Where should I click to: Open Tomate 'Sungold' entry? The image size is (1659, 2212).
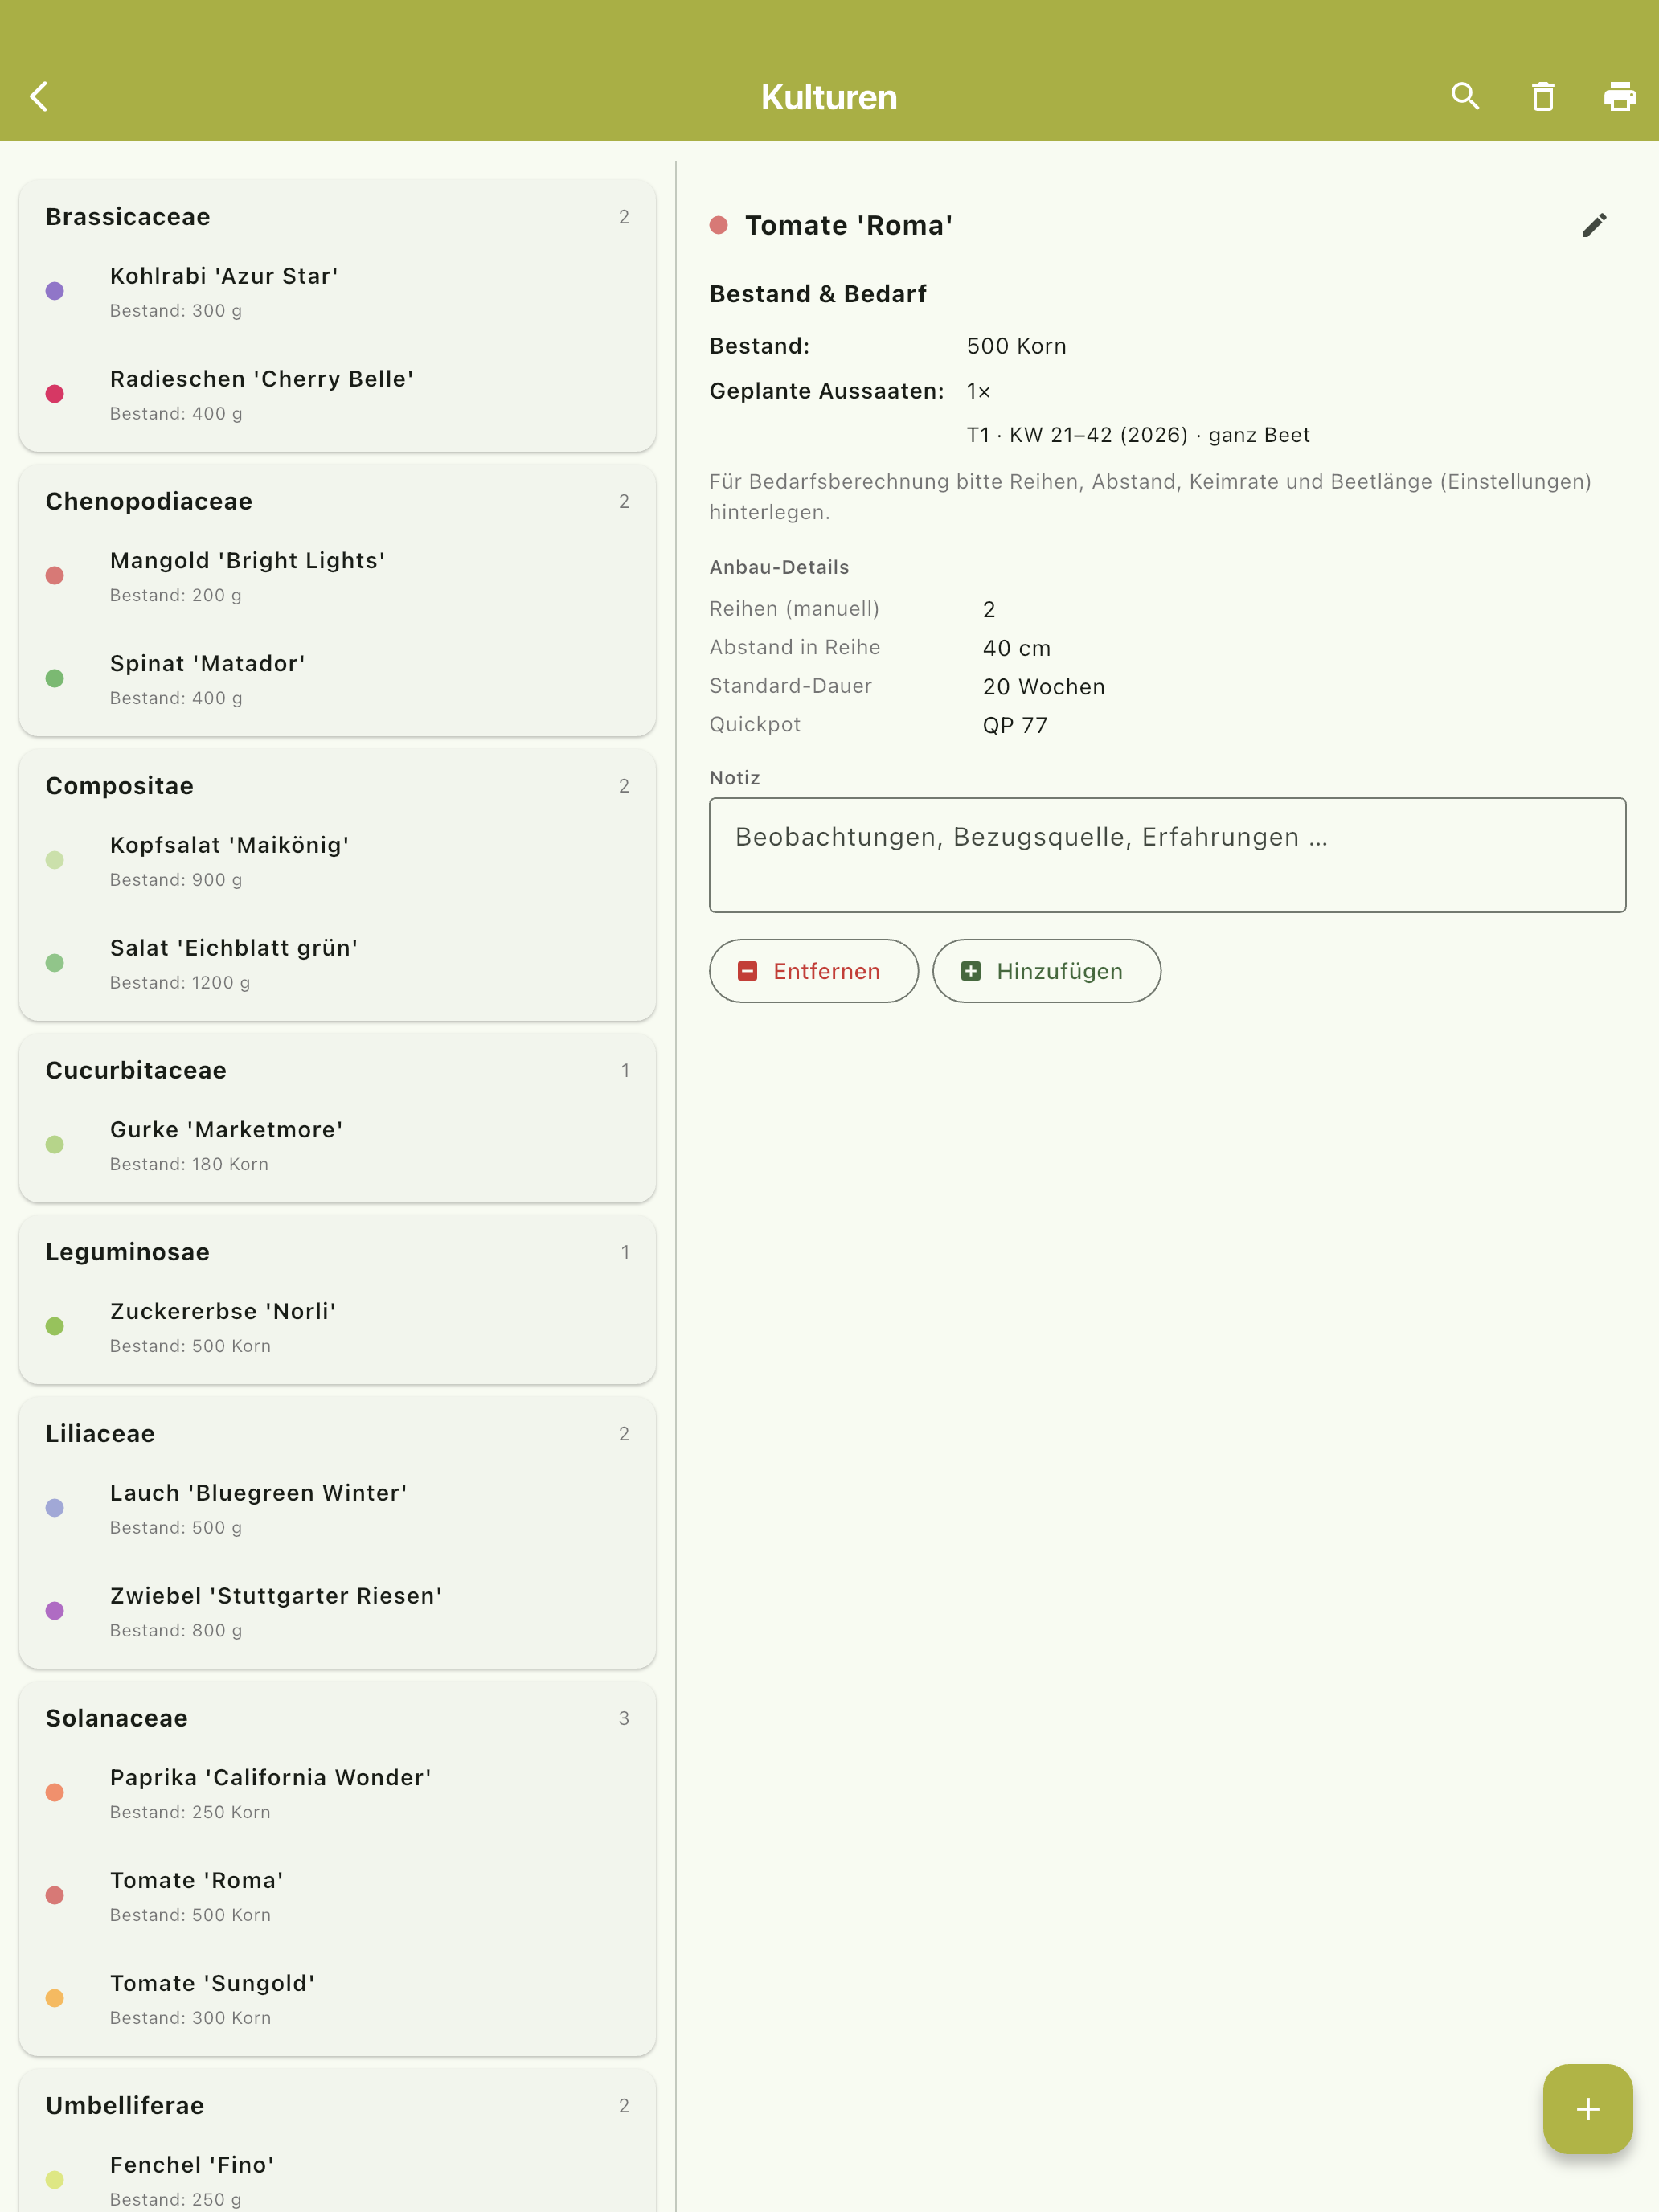(x=338, y=1999)
